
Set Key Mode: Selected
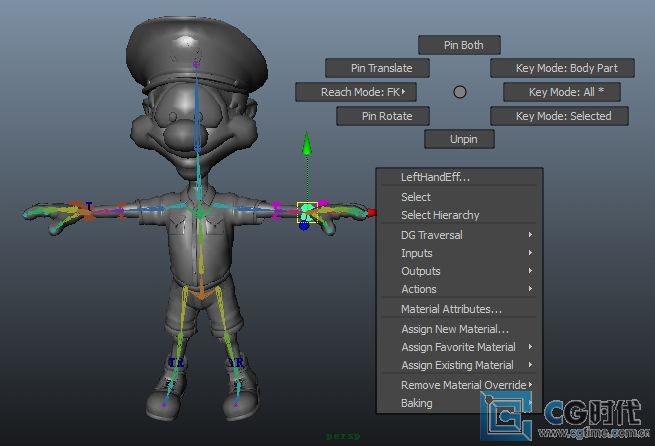tap(559, 116)
